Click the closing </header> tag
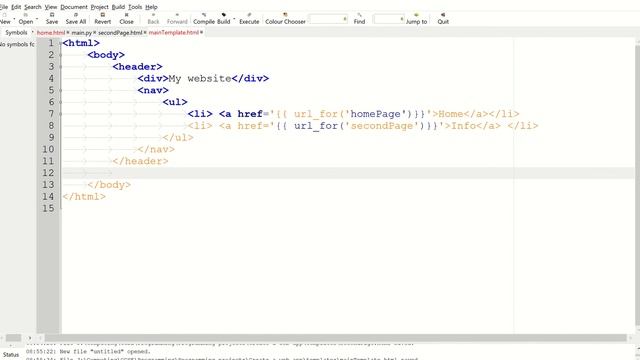 [x=140, y=161]
